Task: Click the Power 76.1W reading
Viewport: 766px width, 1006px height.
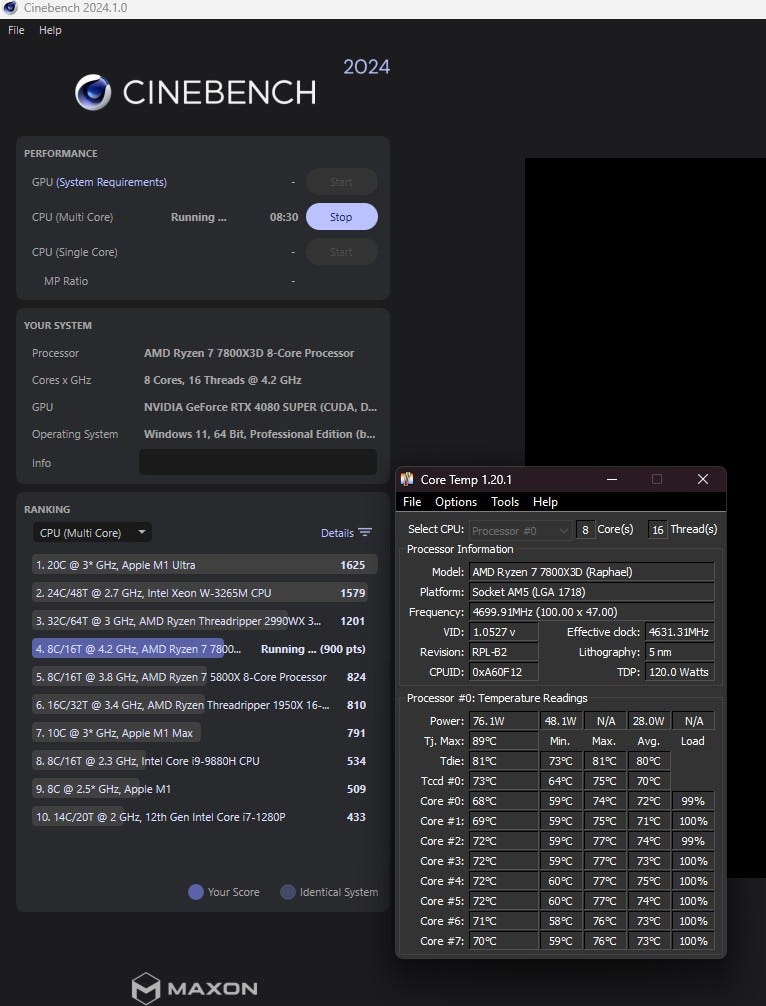Action: pyautogui.click(x=504, y=720)
